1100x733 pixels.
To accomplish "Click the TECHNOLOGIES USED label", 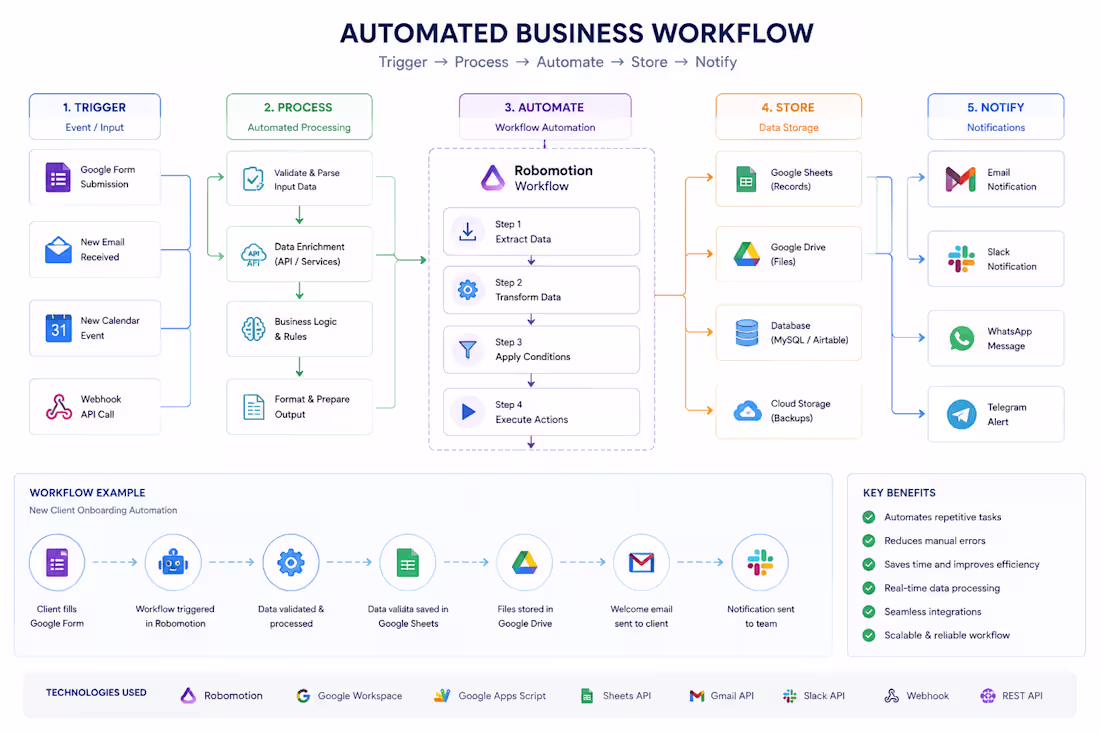I will 96,692.
